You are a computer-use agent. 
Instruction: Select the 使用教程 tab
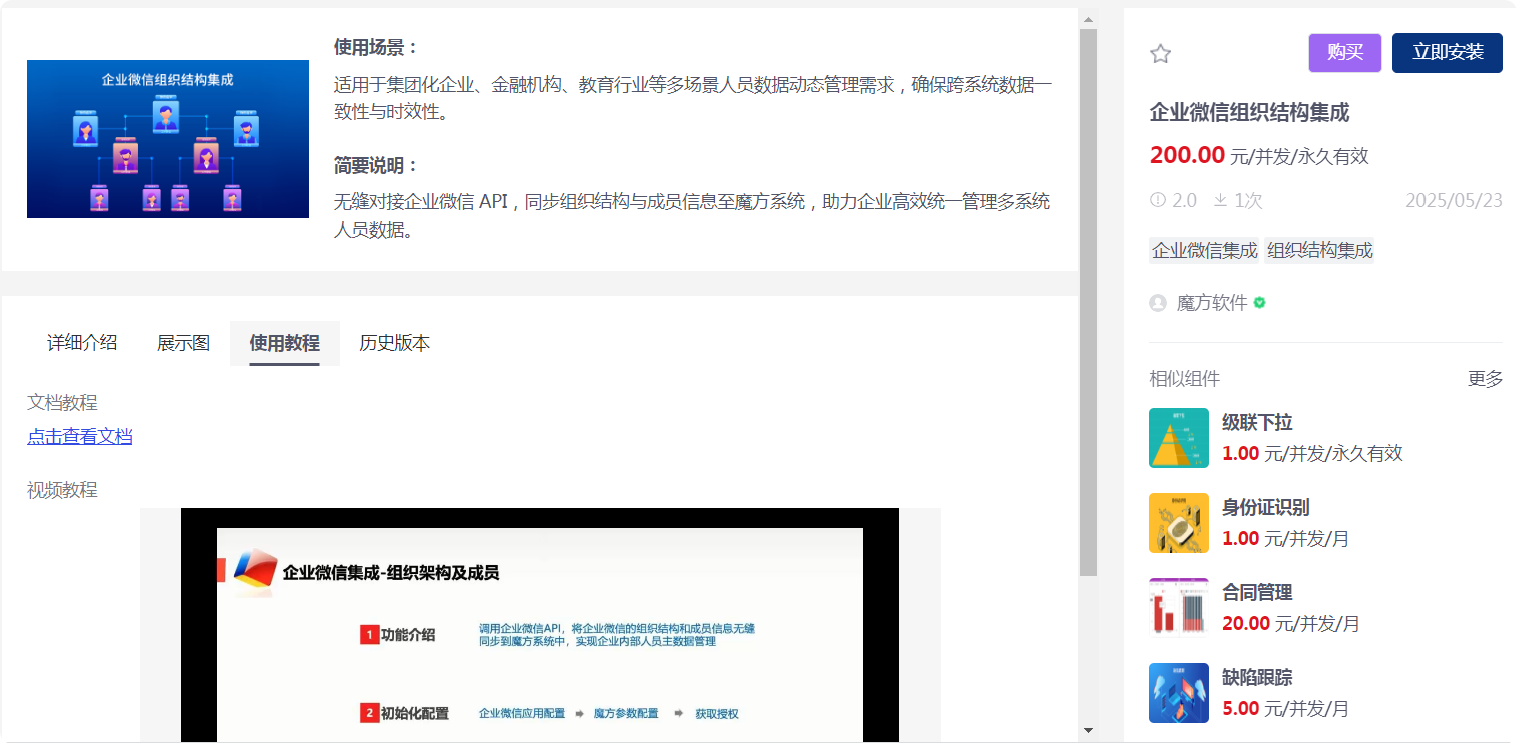(285, 343)
